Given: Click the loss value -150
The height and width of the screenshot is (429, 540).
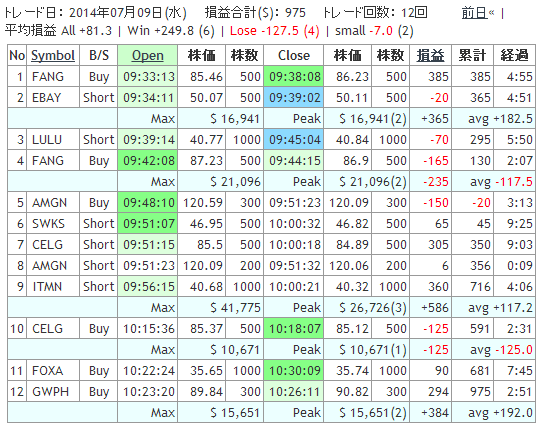Looking at the screenshot, I should [436, 202].
